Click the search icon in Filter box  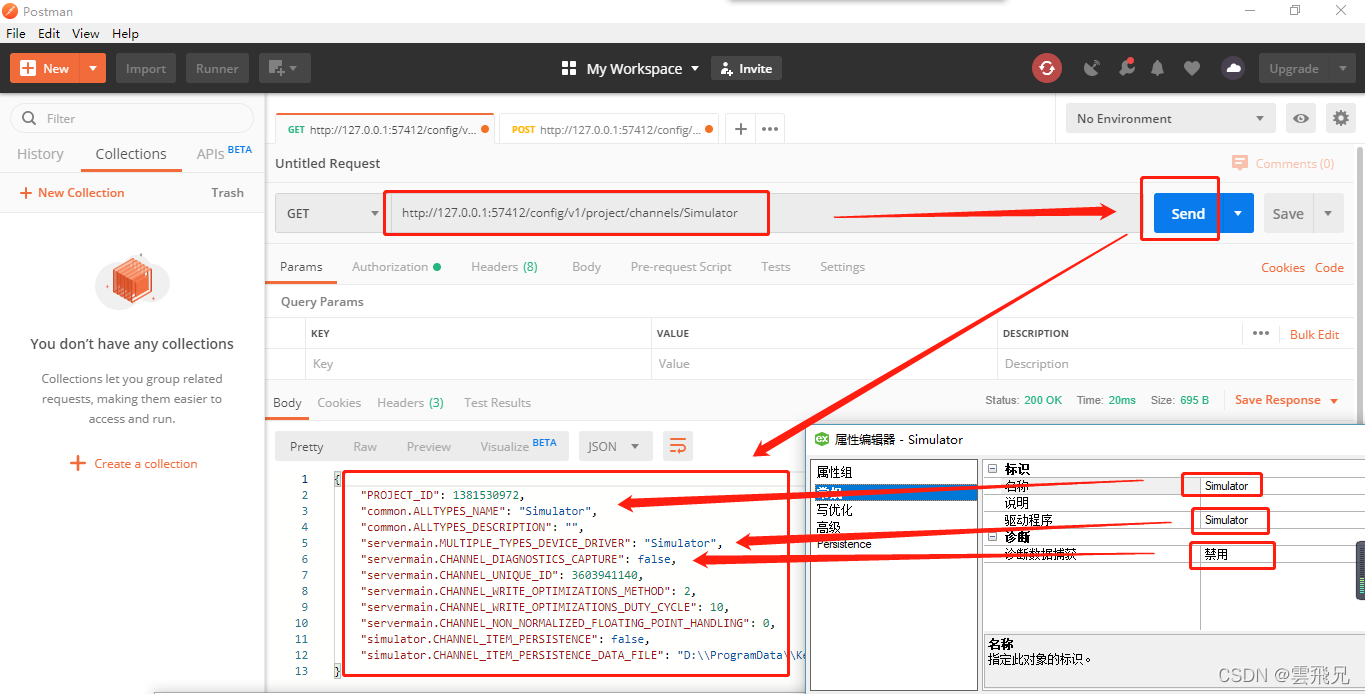coord(29,118)
